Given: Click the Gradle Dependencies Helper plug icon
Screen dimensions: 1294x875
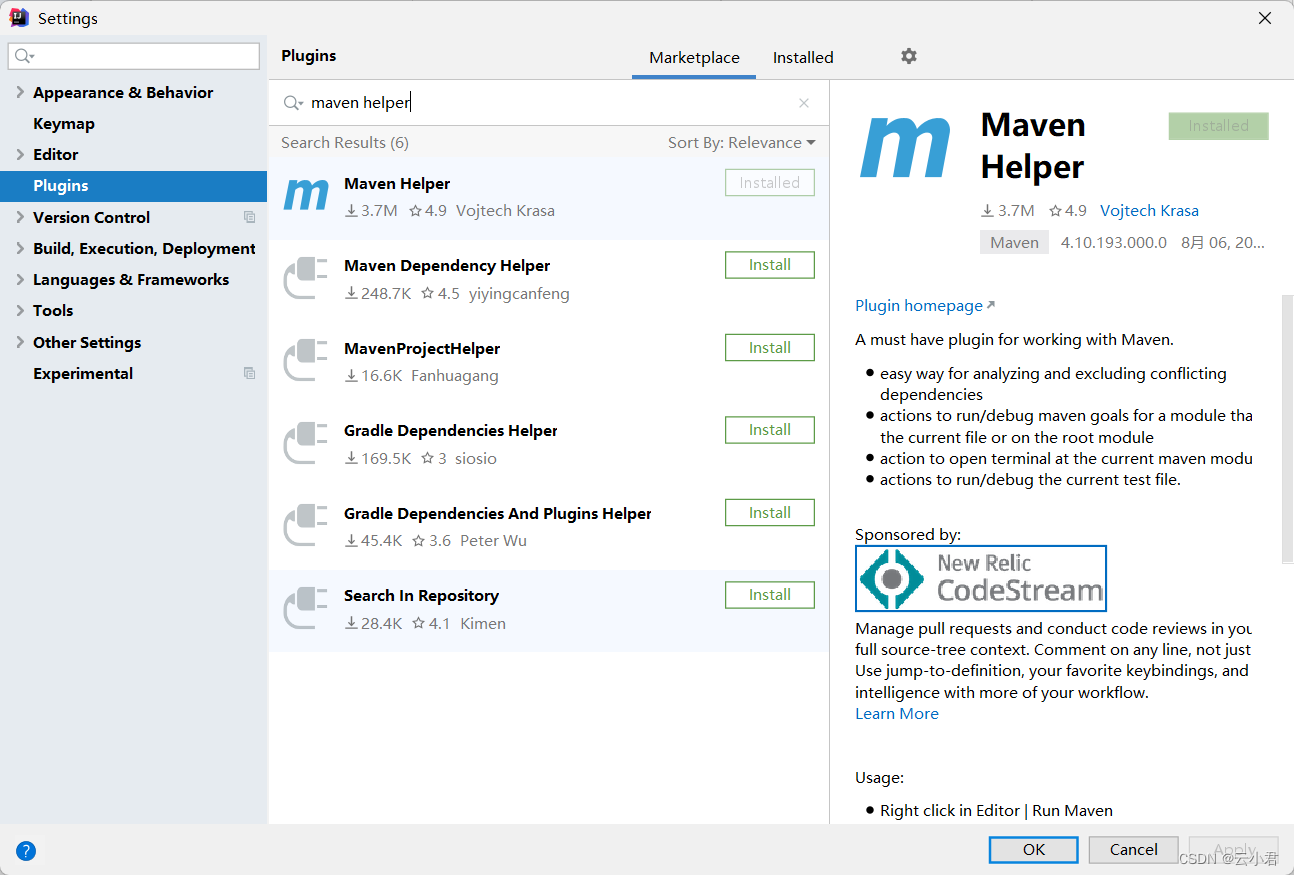Looking at the screenshot, I should 306,443.
